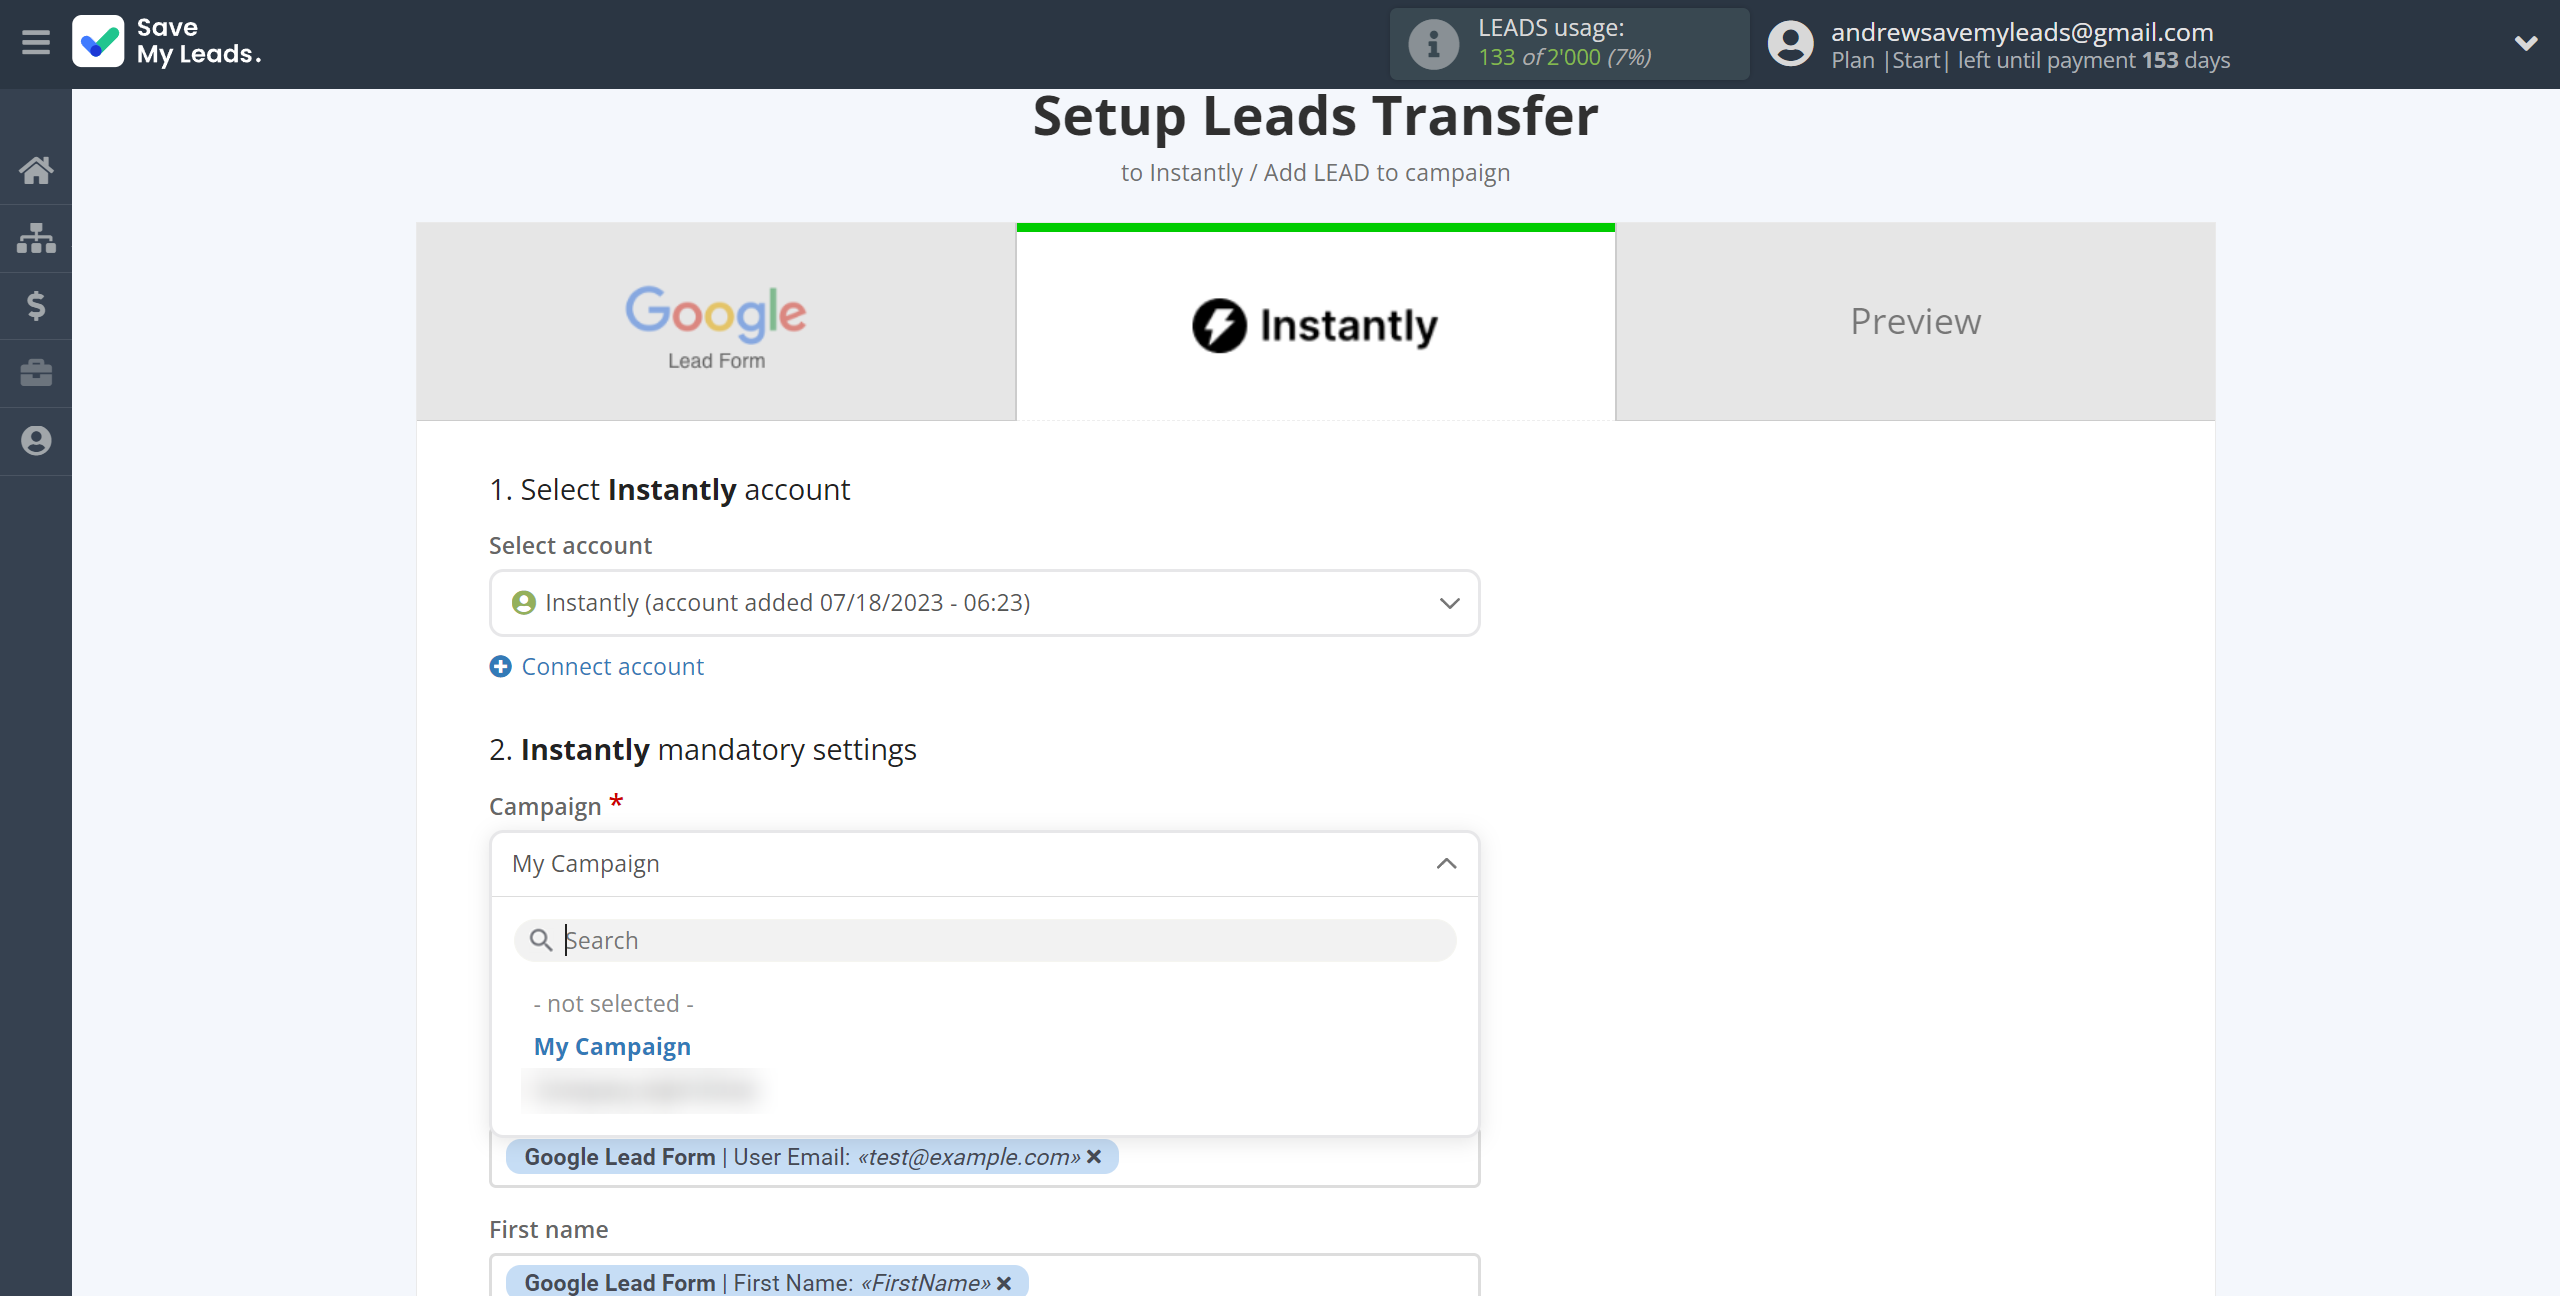2560x1296 pixels.
Task: Open profile user icon in sidebar
Action: click(x=36, y=441)
